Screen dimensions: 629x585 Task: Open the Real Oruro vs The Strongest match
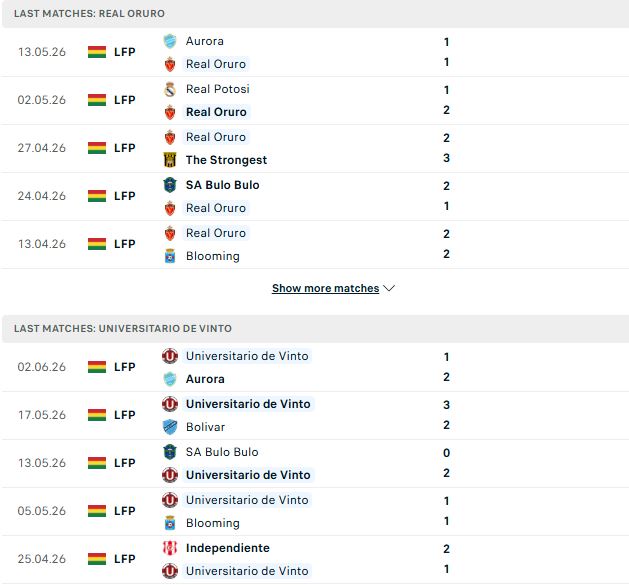point(314,148)
